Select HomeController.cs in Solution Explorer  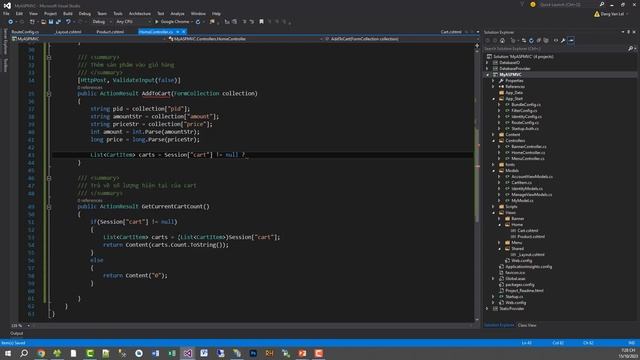click(x=528, y=153)
